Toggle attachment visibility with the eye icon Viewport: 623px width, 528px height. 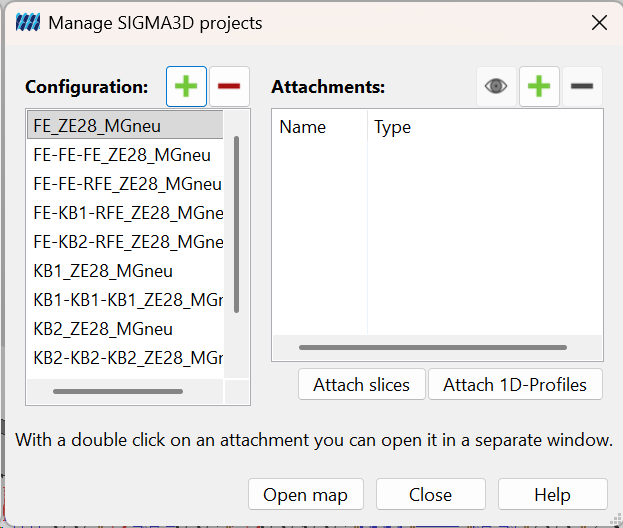496,86
